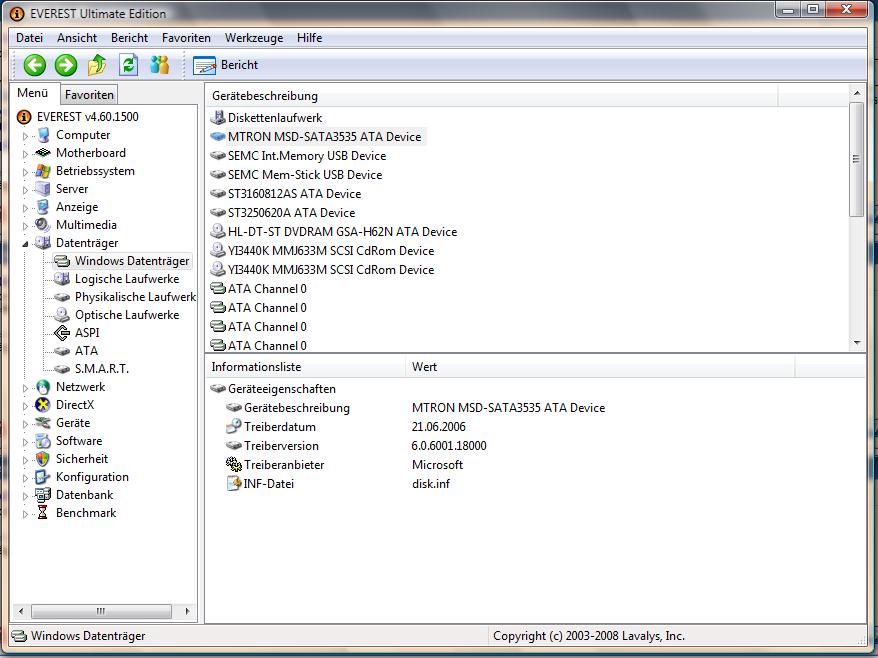
Task: Click the Server icon in tree
Action: (x=43, y=189)
